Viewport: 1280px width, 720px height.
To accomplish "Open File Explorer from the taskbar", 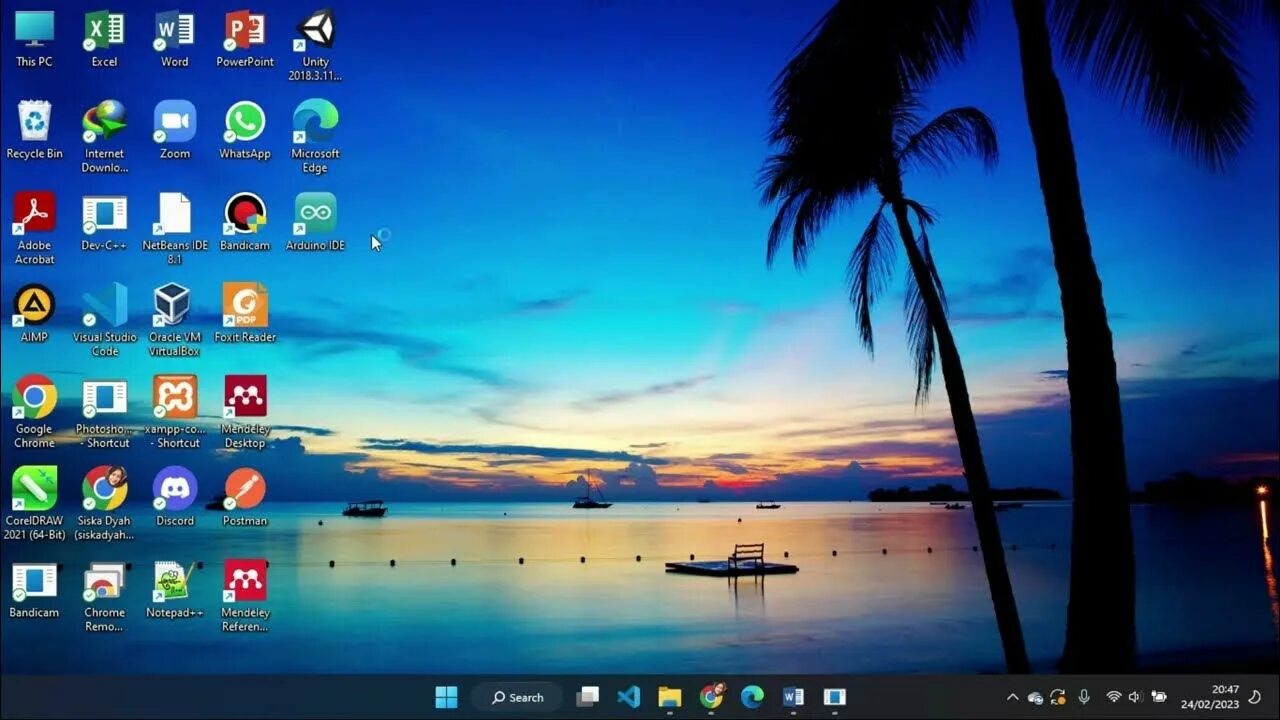I will [669, 697].
